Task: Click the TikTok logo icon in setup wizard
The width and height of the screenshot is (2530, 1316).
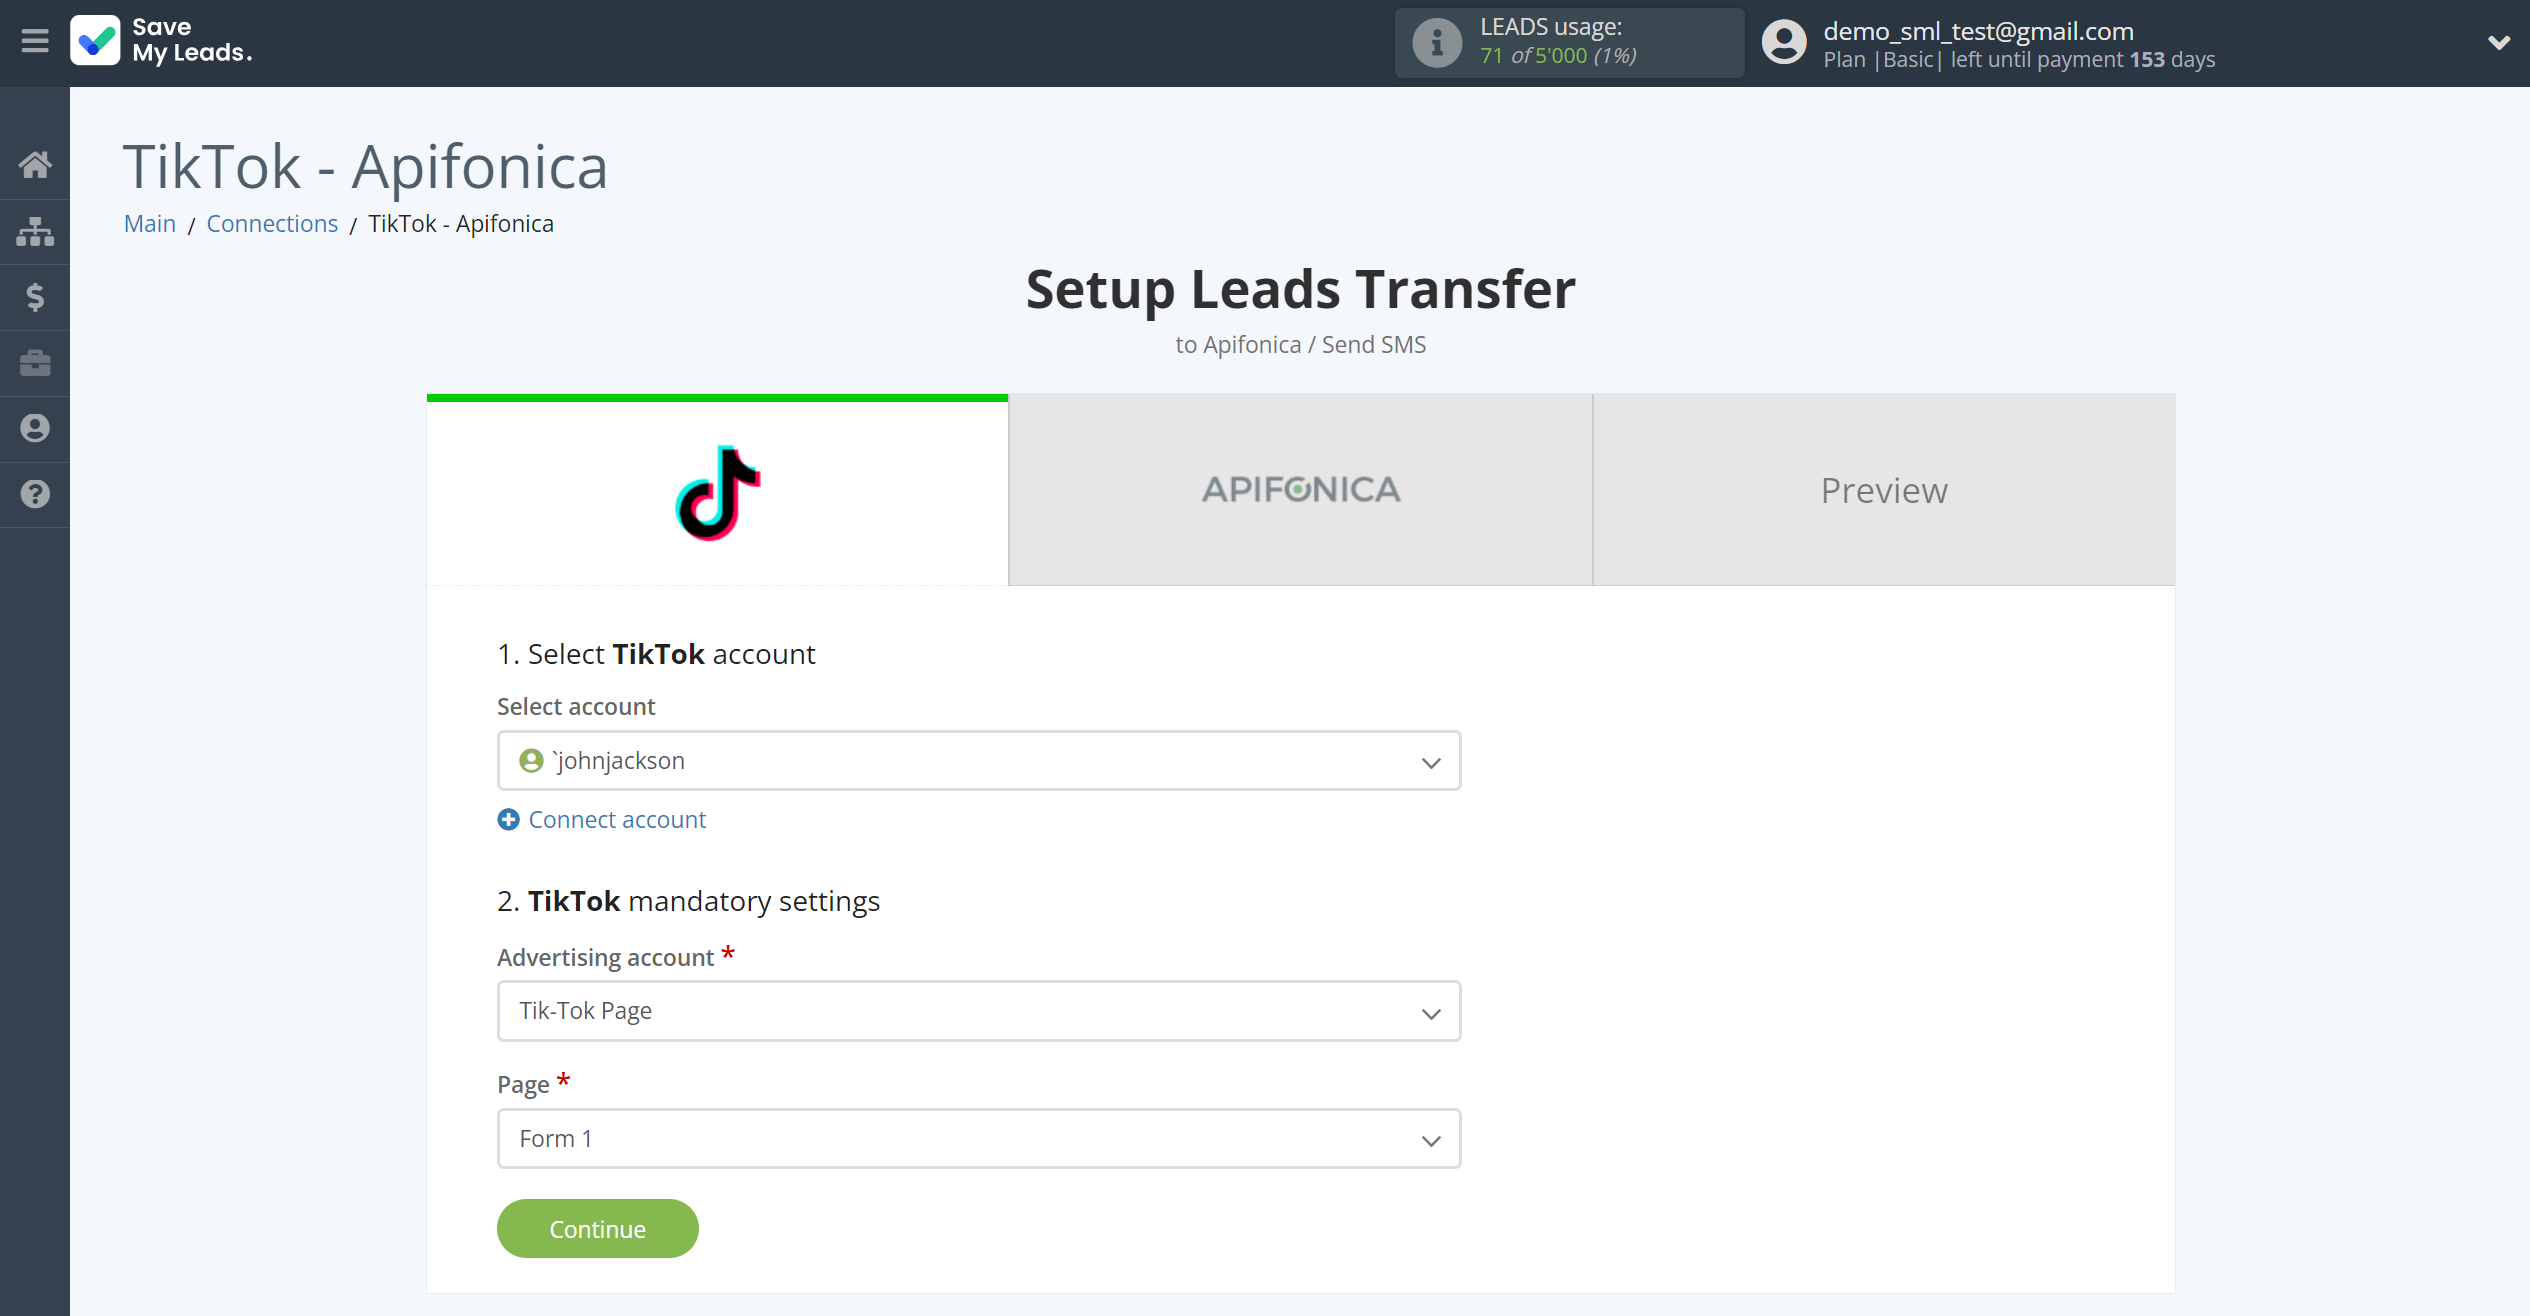Action: click(x=718, y=491)
